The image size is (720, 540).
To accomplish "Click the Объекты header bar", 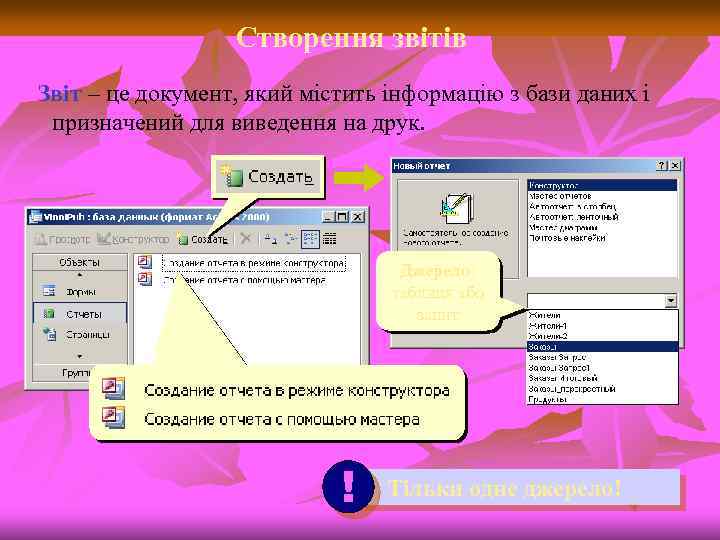I will 80,262.
